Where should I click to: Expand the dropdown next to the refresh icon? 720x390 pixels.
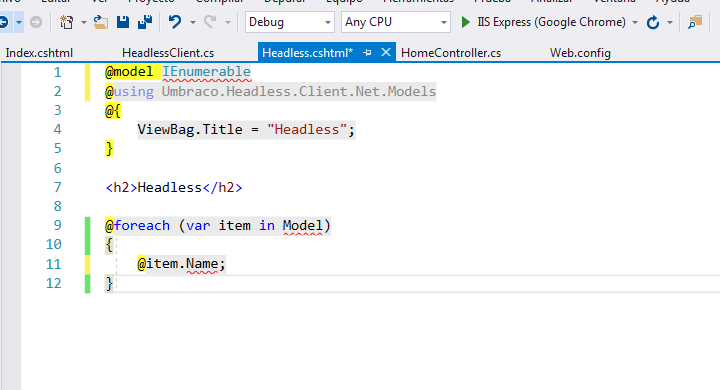click(x=670, y=22)
